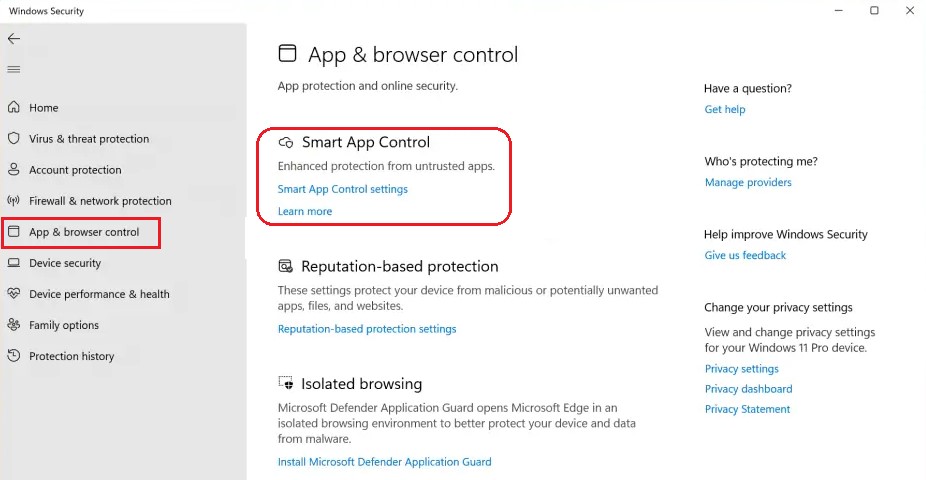The width and height of the screenshot is (926, 480).
Task: Click the Account protection person icon
Action: point(13,170)
